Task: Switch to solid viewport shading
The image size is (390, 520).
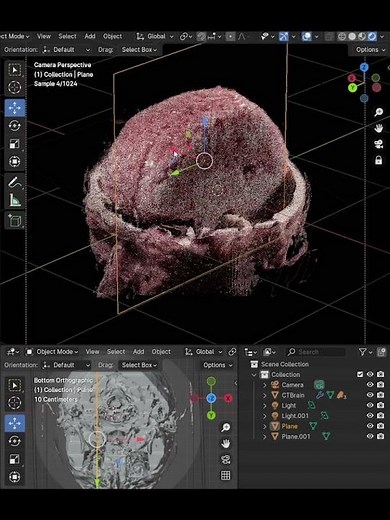Action: (352, 36)
